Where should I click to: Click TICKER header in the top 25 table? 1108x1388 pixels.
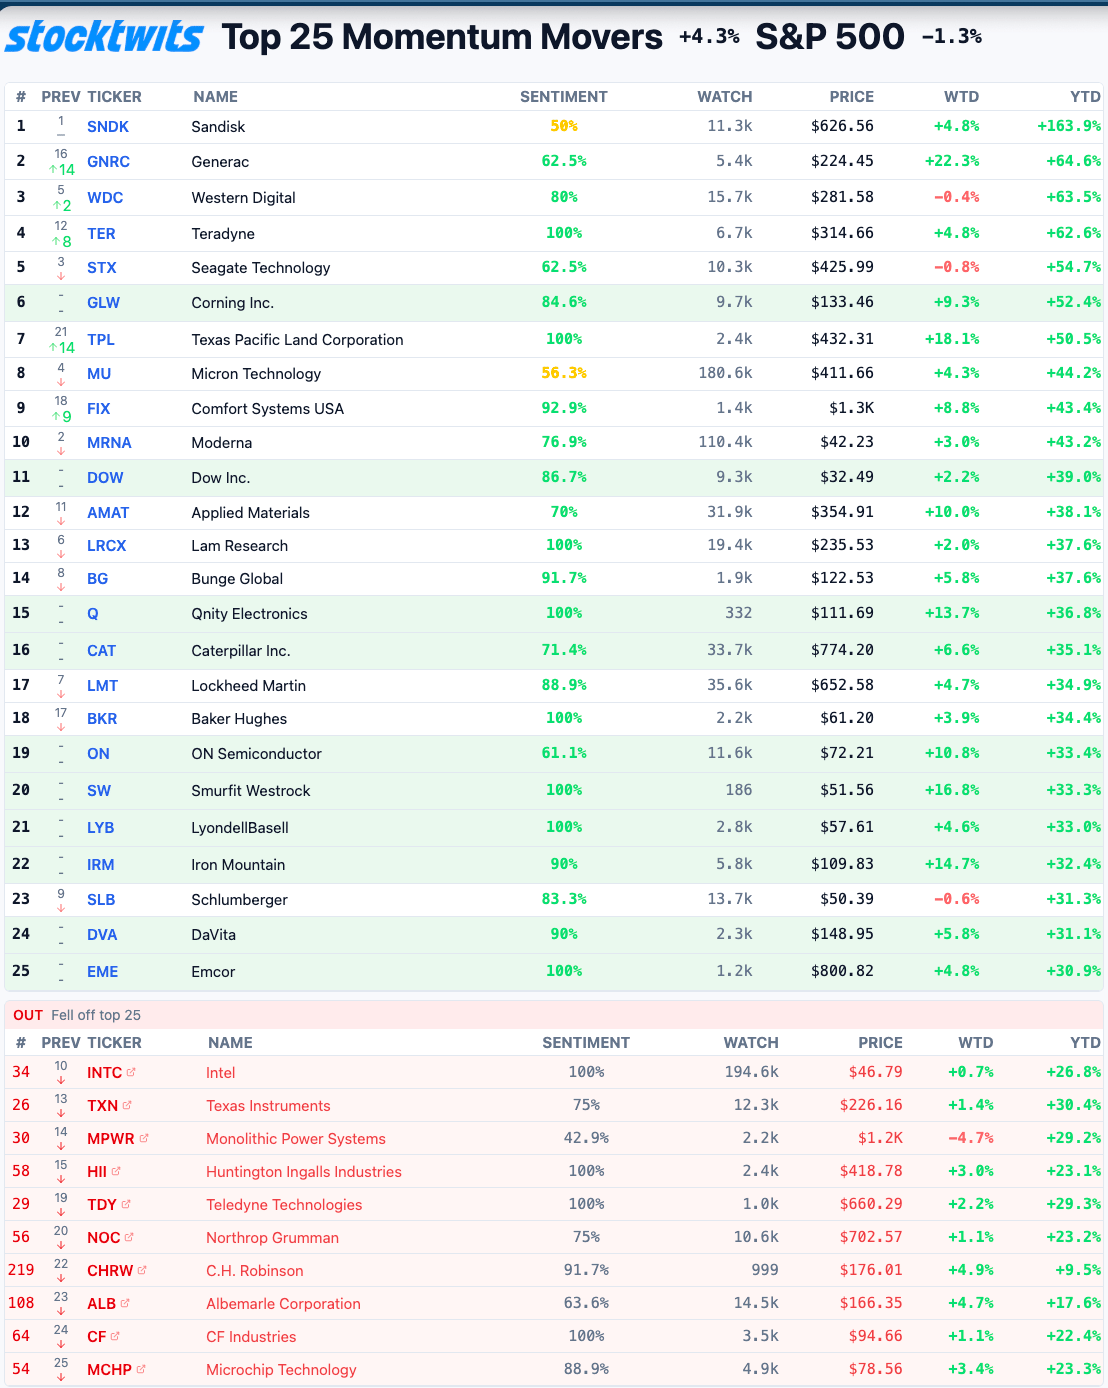[x=115, y=97]
